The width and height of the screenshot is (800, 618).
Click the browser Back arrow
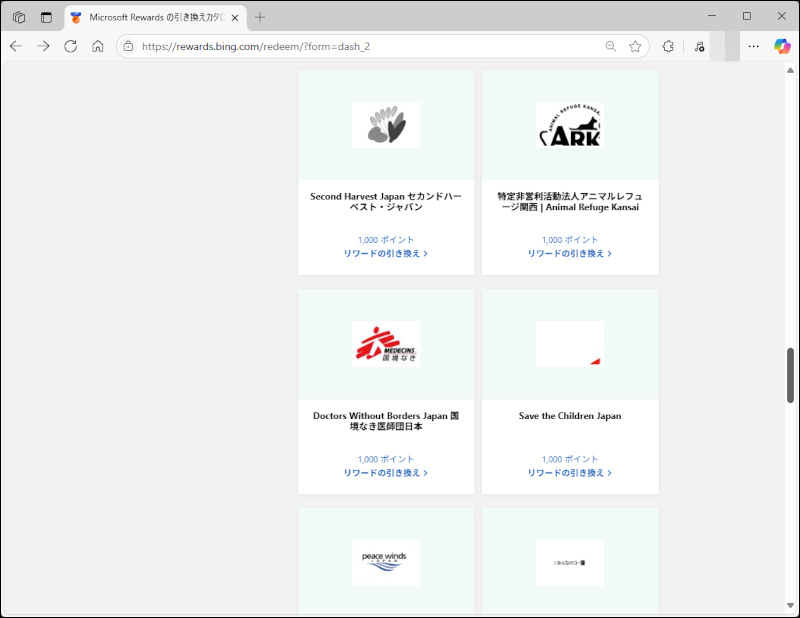pyautogui.click(x=16, y=46)
